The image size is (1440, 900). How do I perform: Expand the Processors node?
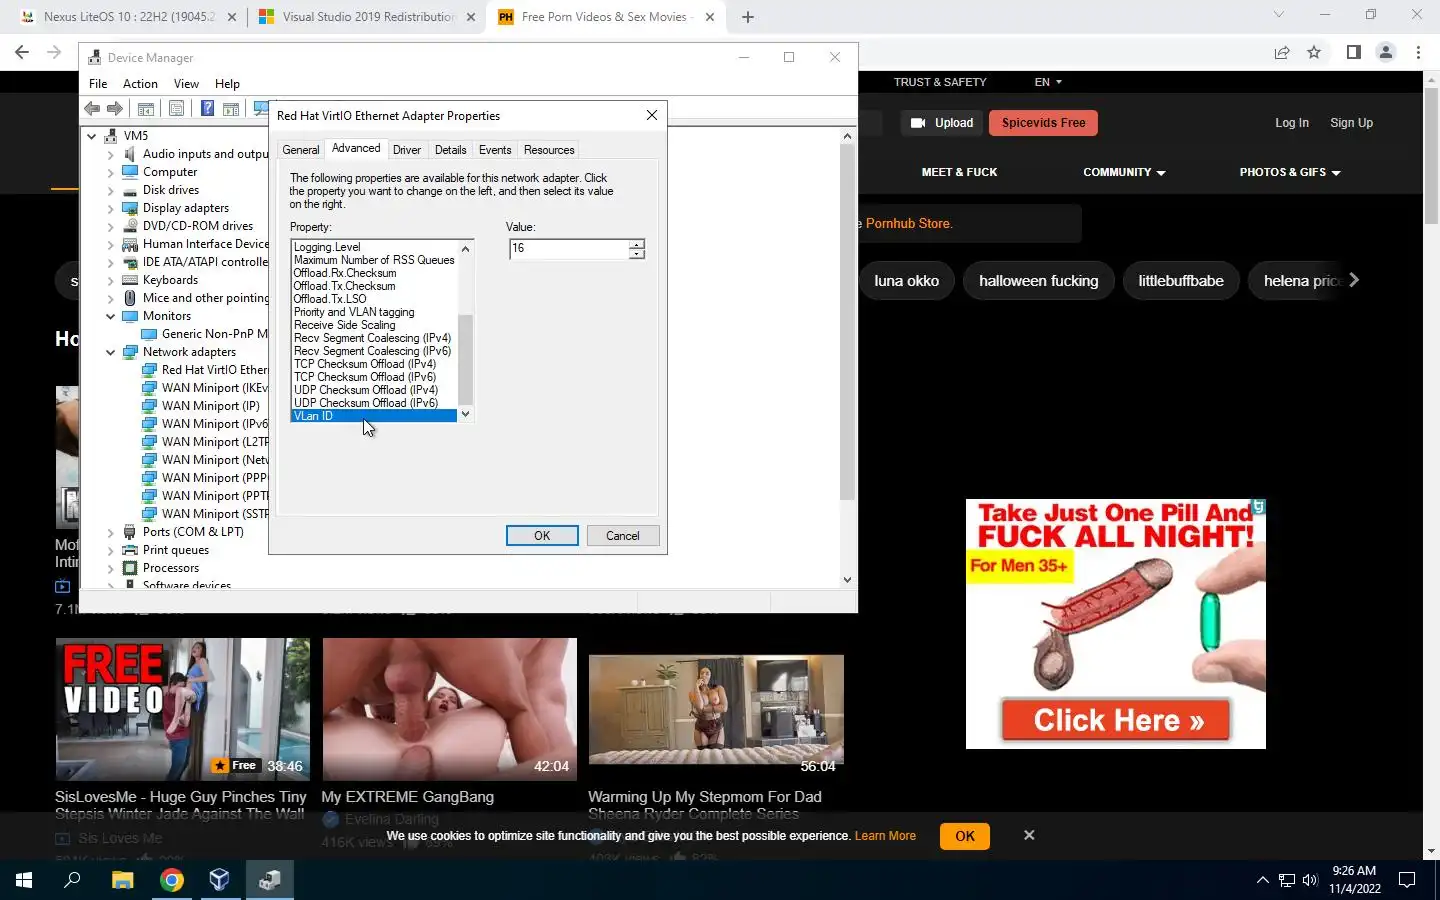pos(110,568)
